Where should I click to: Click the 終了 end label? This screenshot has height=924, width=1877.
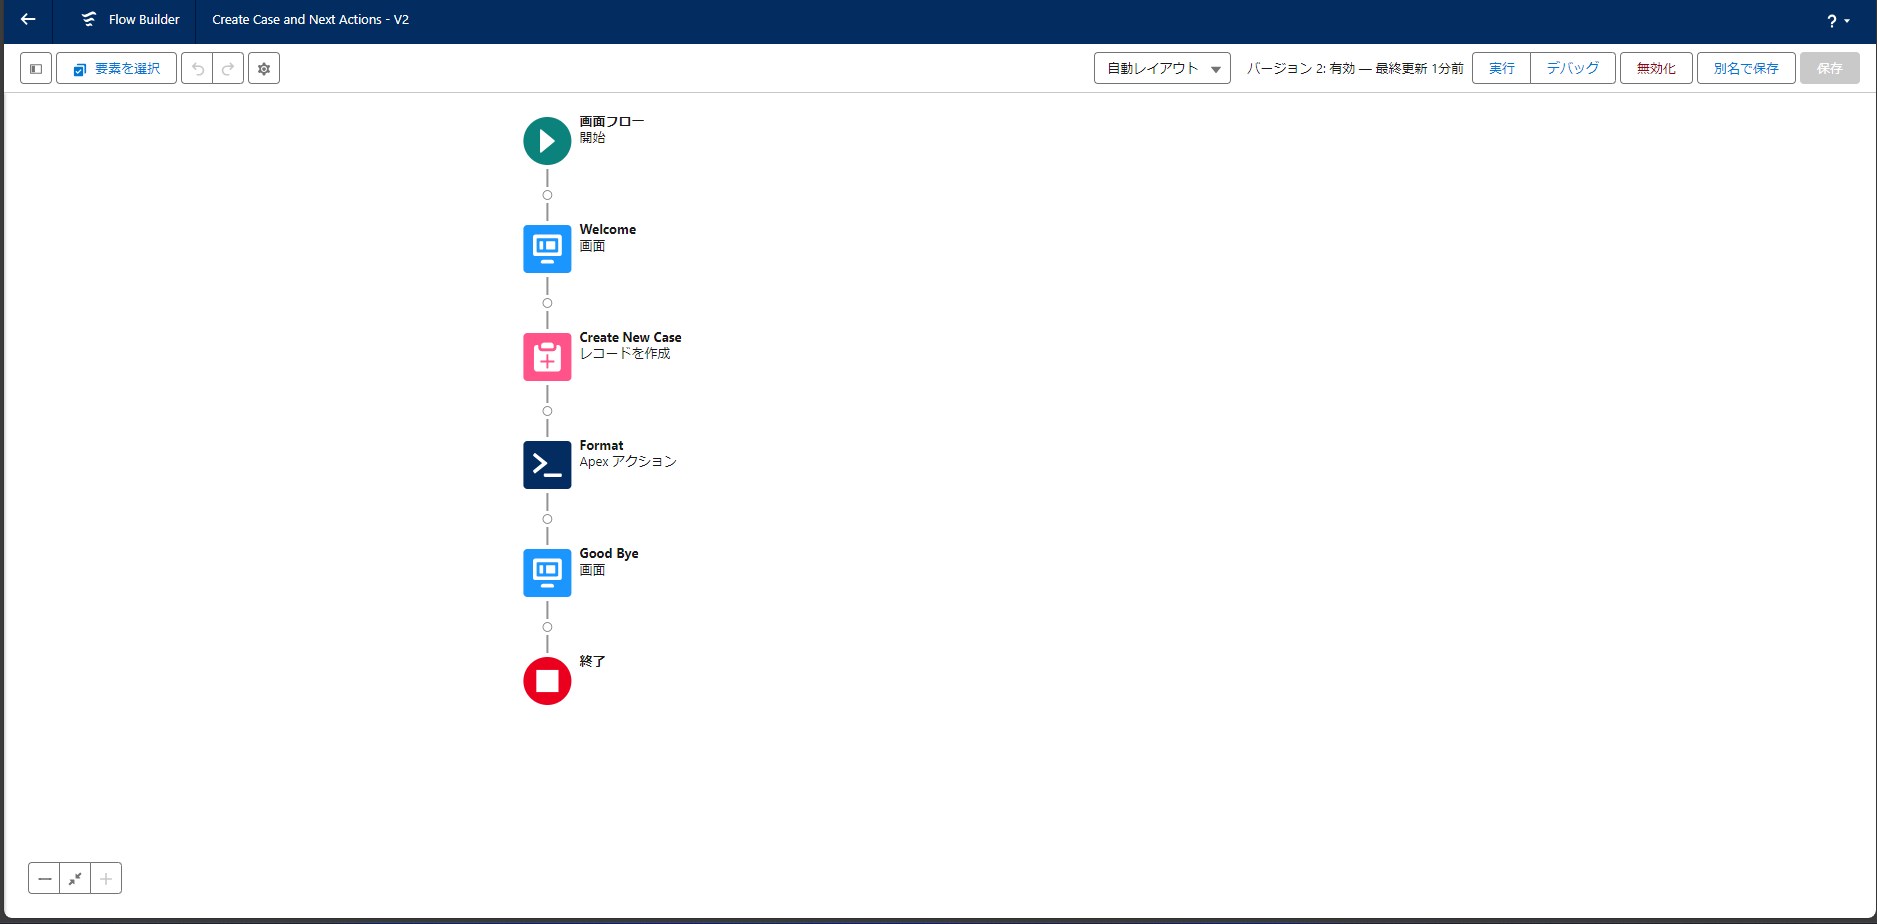click(x=593, y=662)
